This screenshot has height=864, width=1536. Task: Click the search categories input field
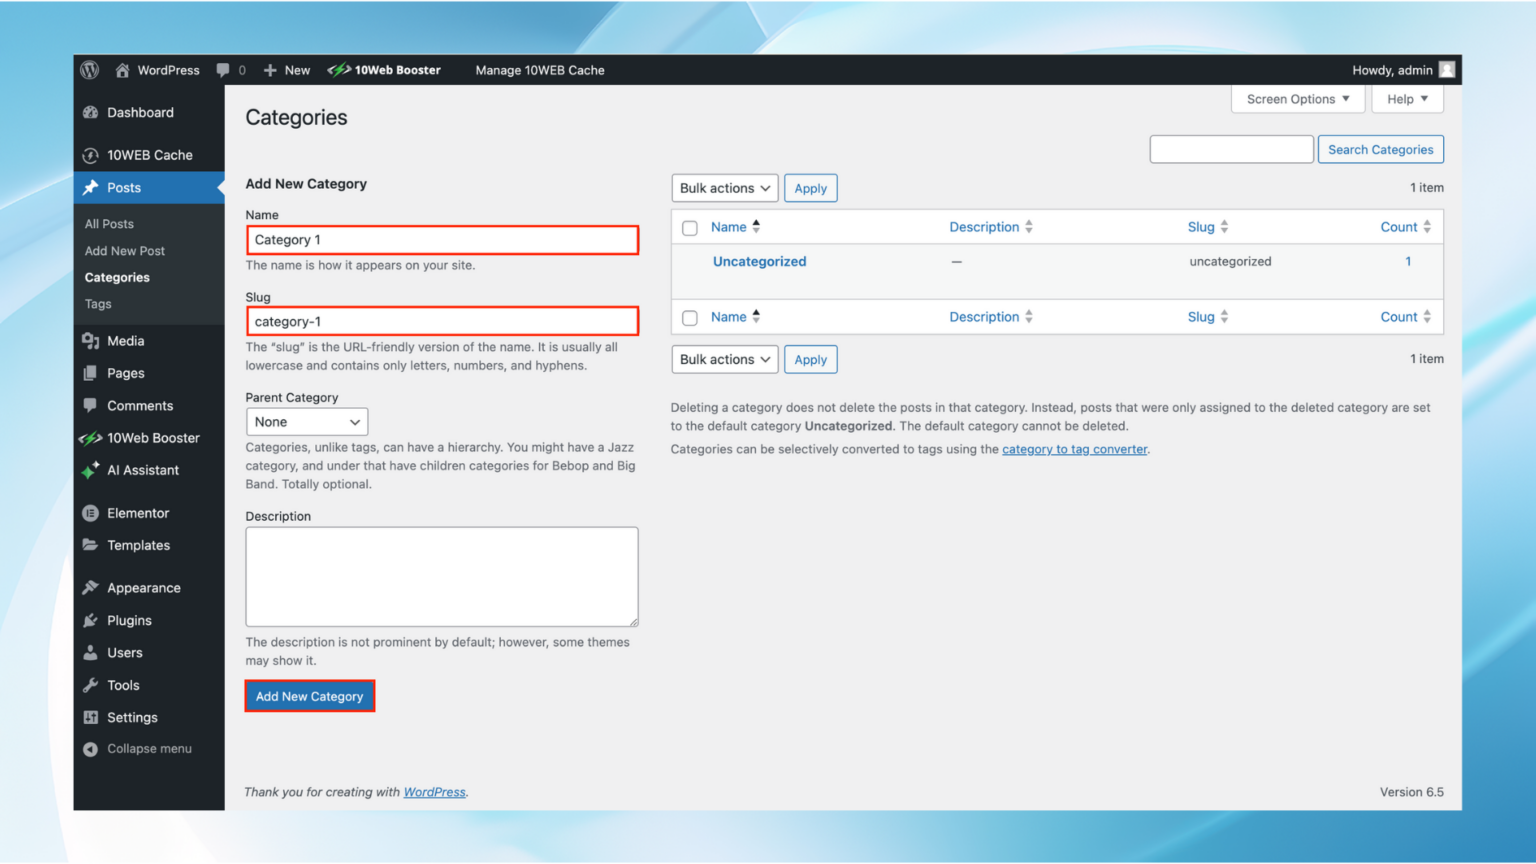(x=1231, y=148)
